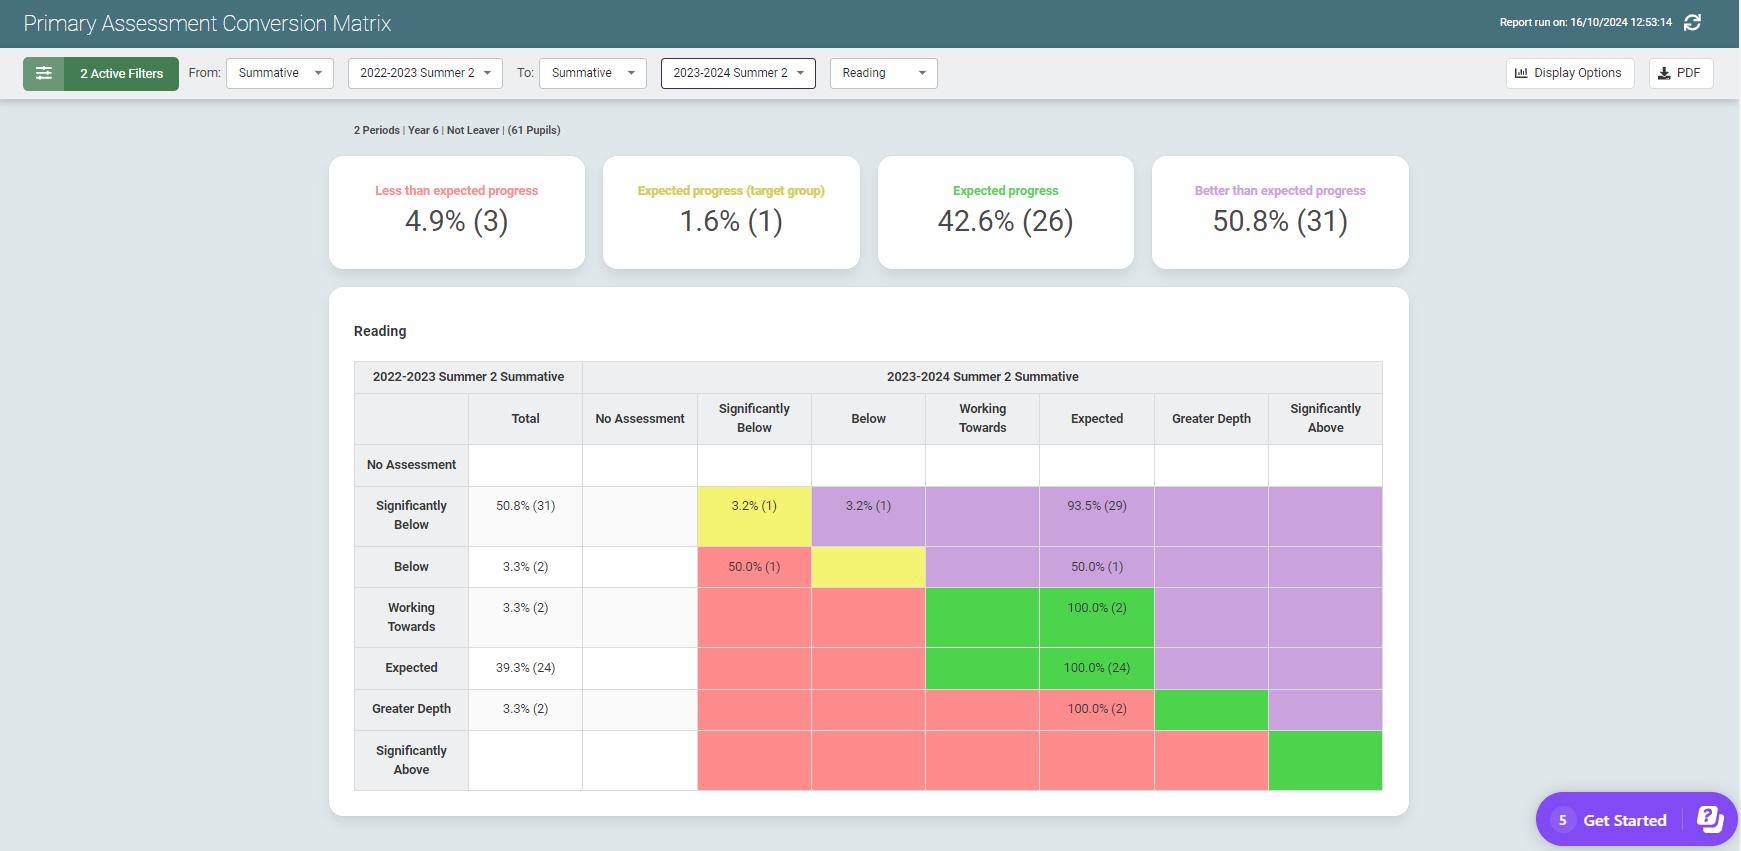Select the Less than expected progress card
This screenshot has height=851, width=1741.
coord(457,212)
